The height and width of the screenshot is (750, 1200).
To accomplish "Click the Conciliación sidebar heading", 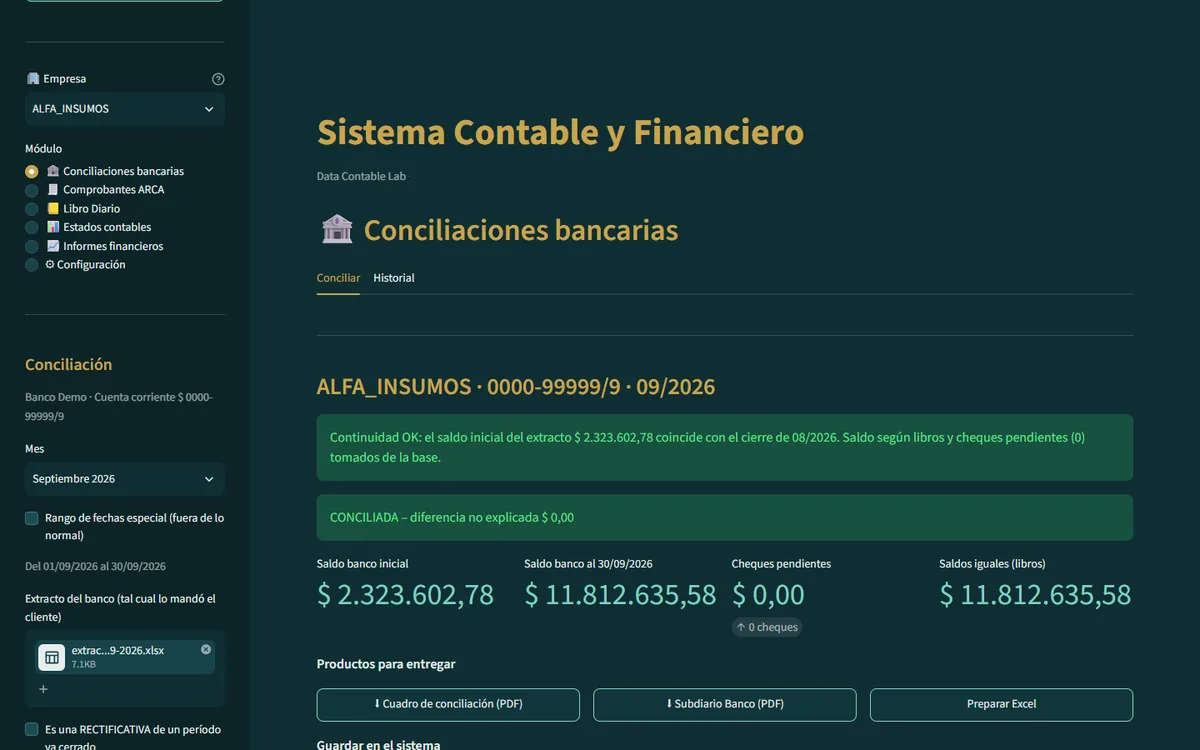I will (69, 365).
